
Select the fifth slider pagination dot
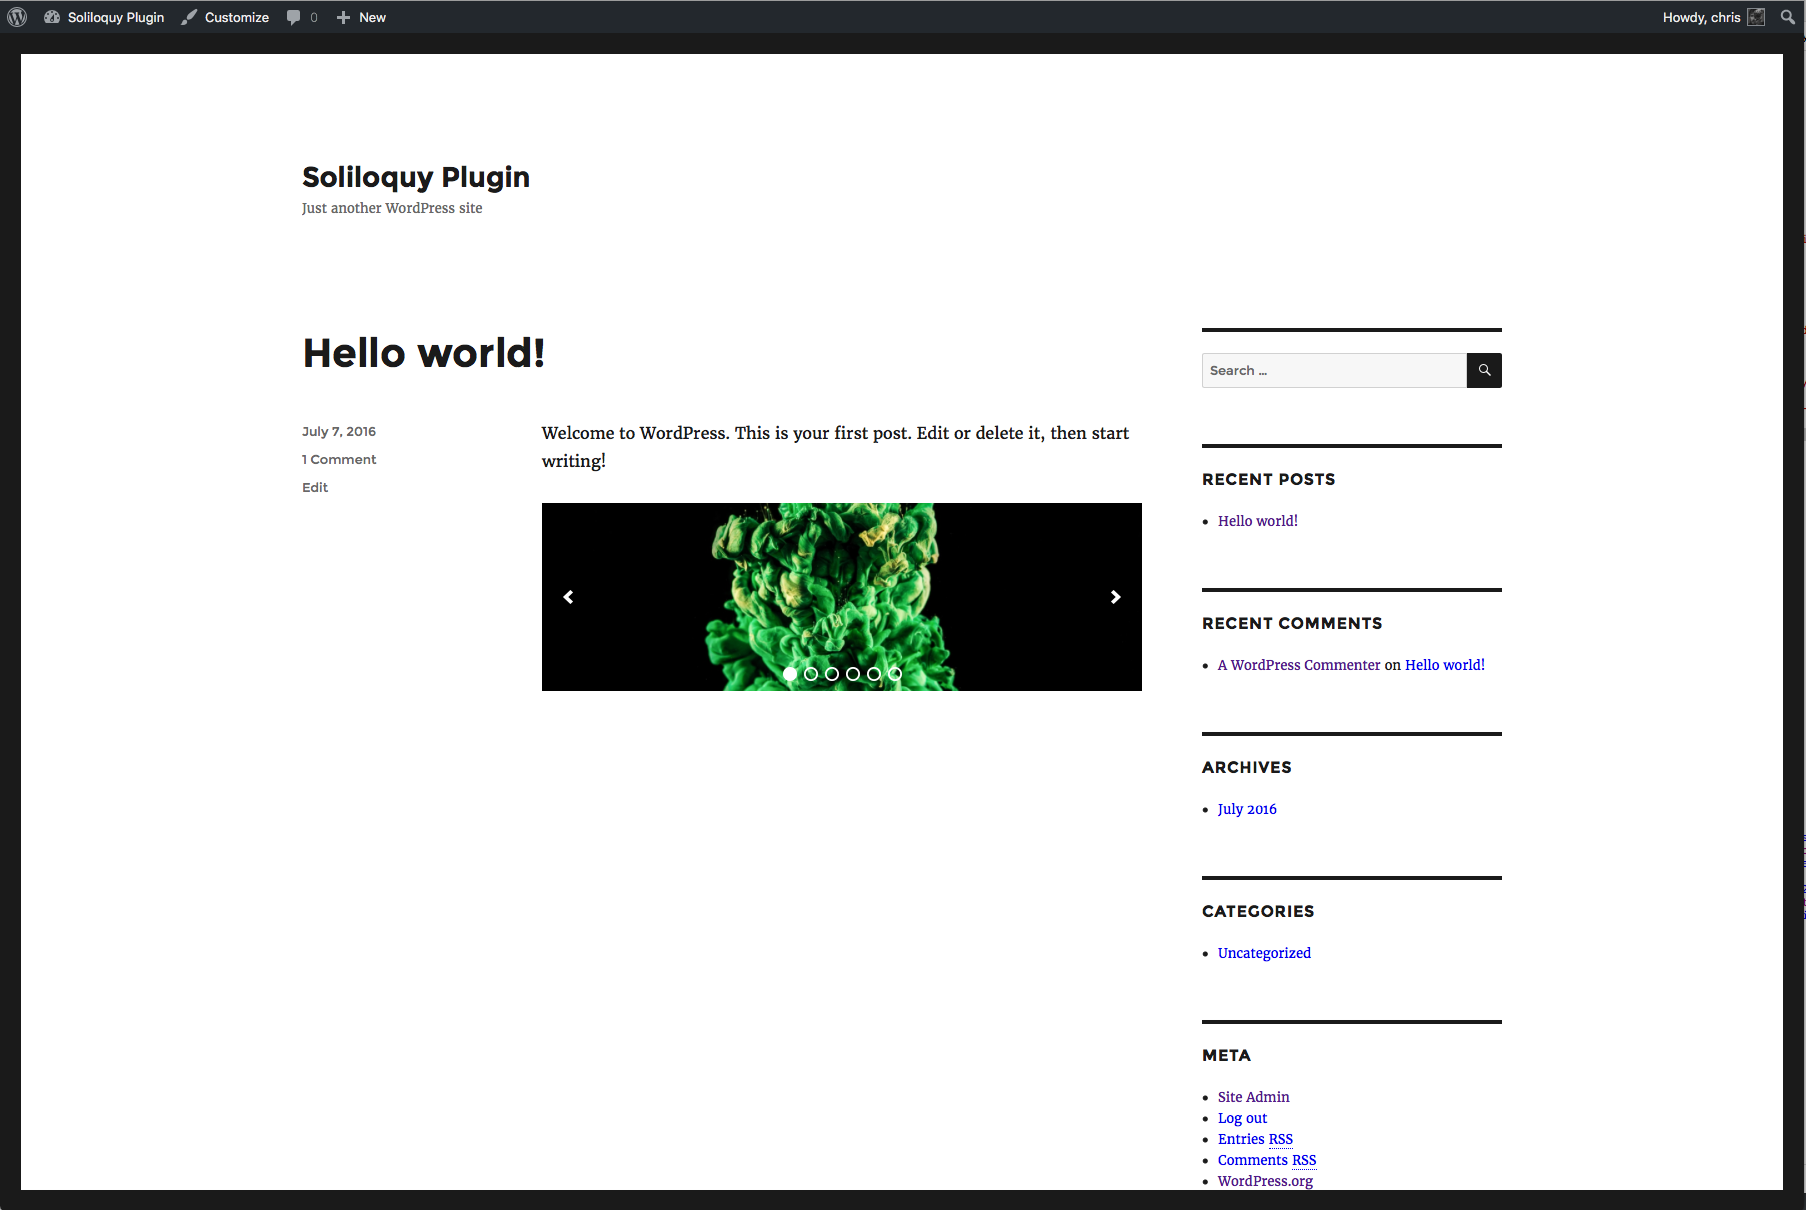874,674
